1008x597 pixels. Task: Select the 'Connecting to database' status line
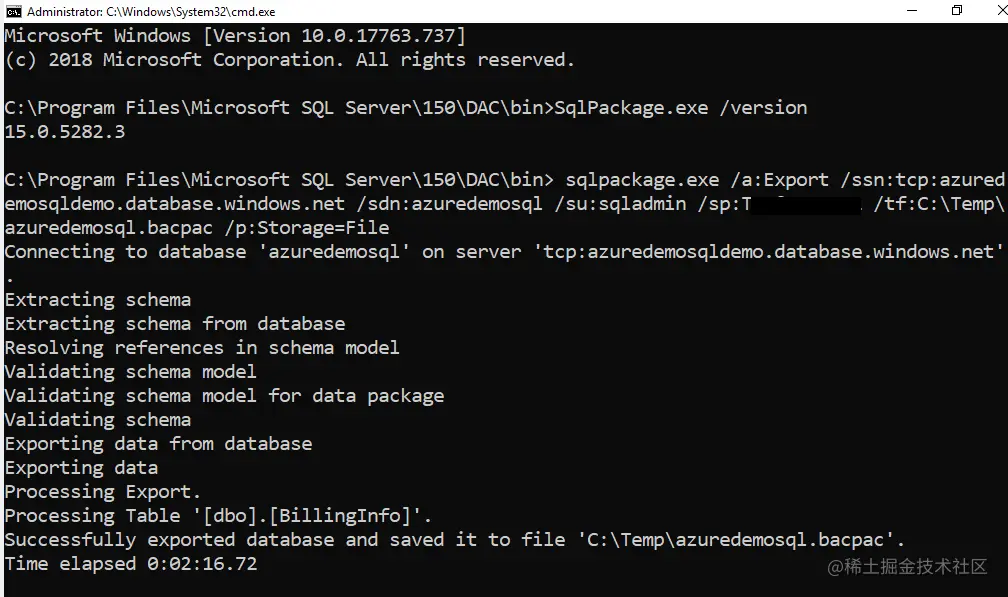pos(300,251)
